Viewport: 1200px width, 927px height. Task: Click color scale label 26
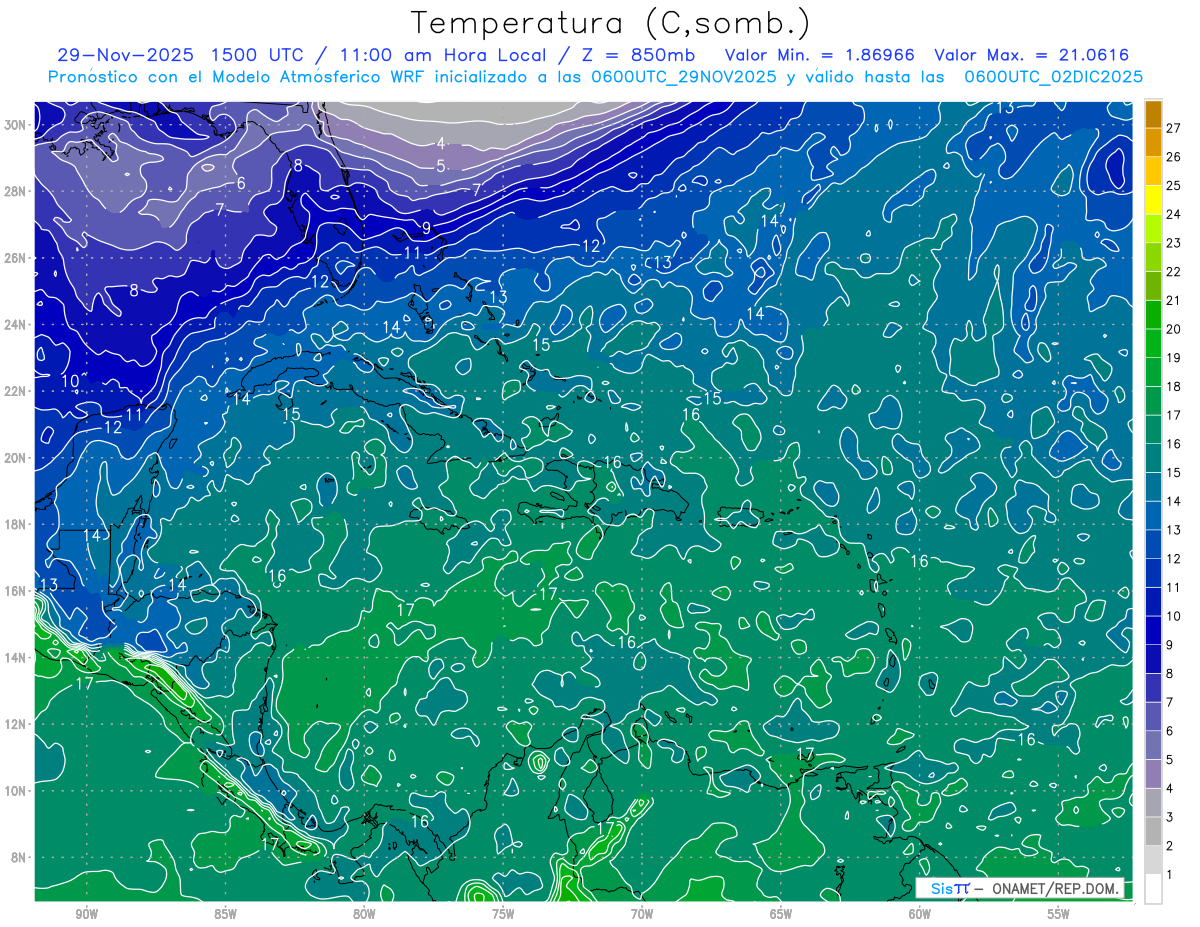1174,156
